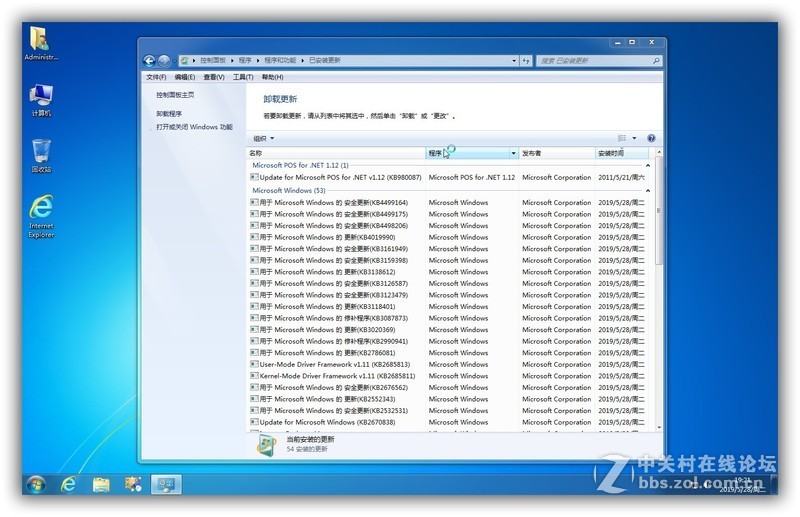
Task: Open Administrator folder on desktop
Action: pos(41,43)
